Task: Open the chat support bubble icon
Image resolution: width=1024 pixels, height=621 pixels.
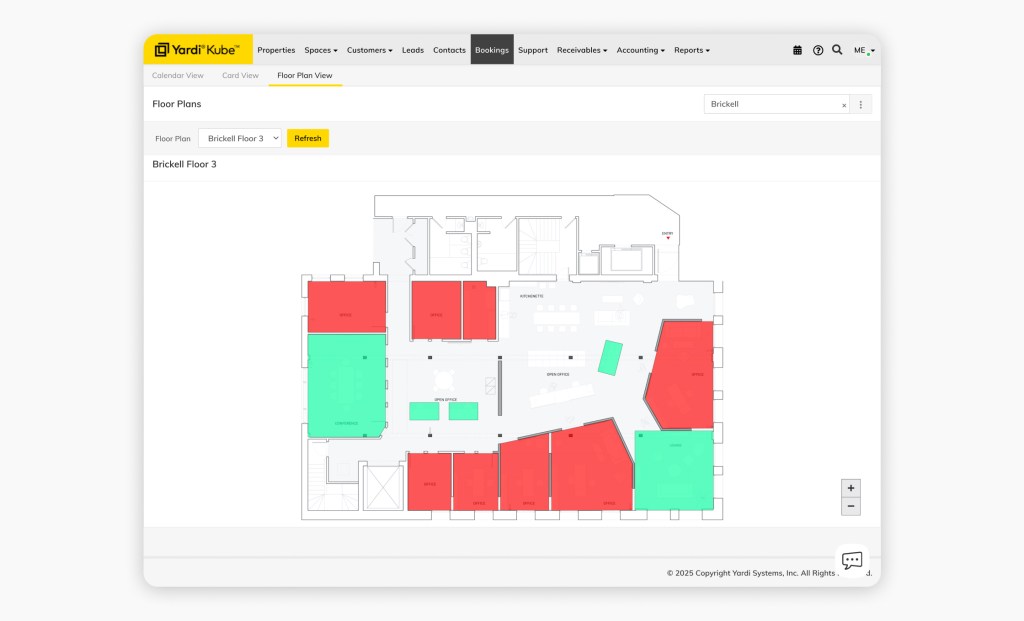Action: click(851, 560)
